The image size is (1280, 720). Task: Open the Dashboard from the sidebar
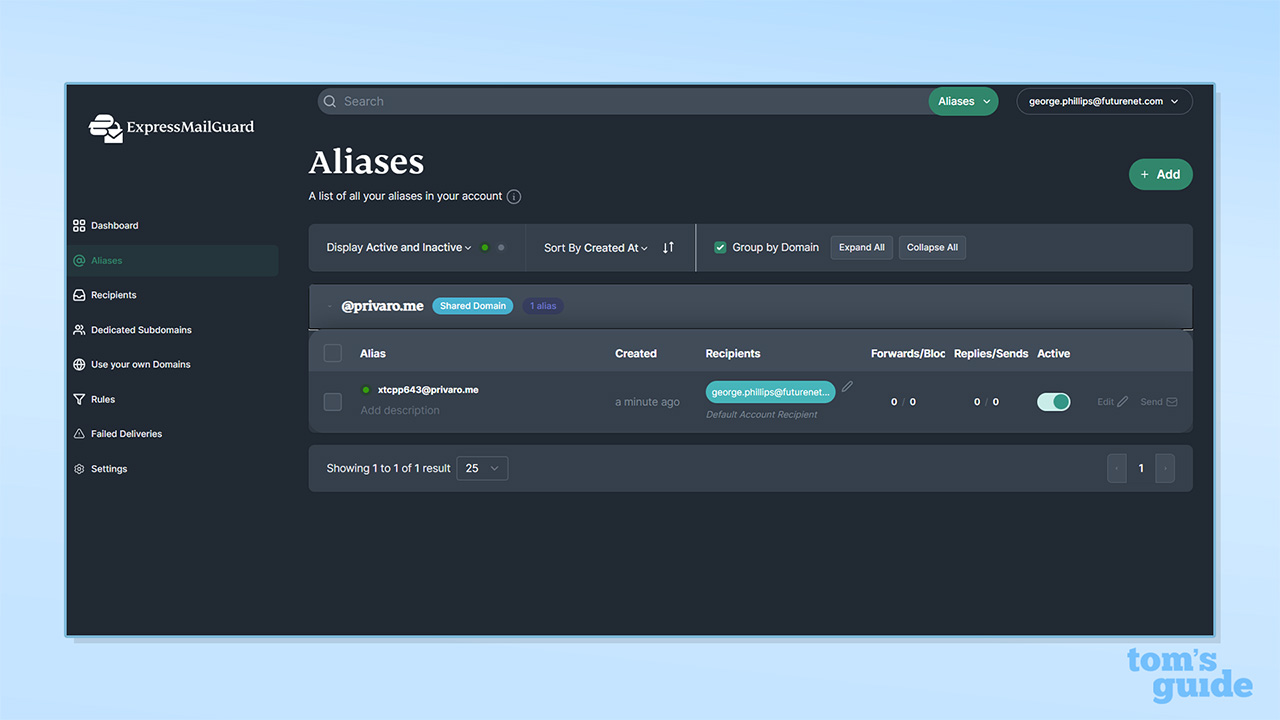(113, 225)
